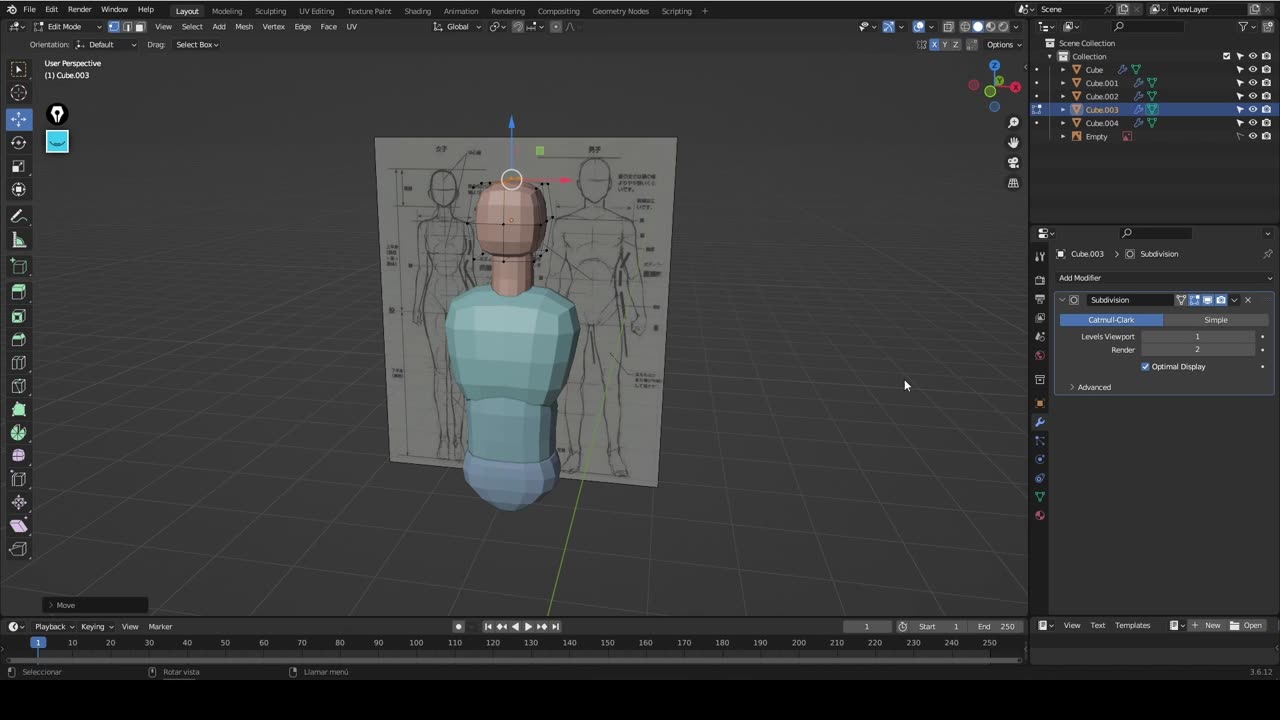This screenshot has height=720, width=1280.
Task: Toggle camera view with camera gizmo
Action: point(1013,163)
